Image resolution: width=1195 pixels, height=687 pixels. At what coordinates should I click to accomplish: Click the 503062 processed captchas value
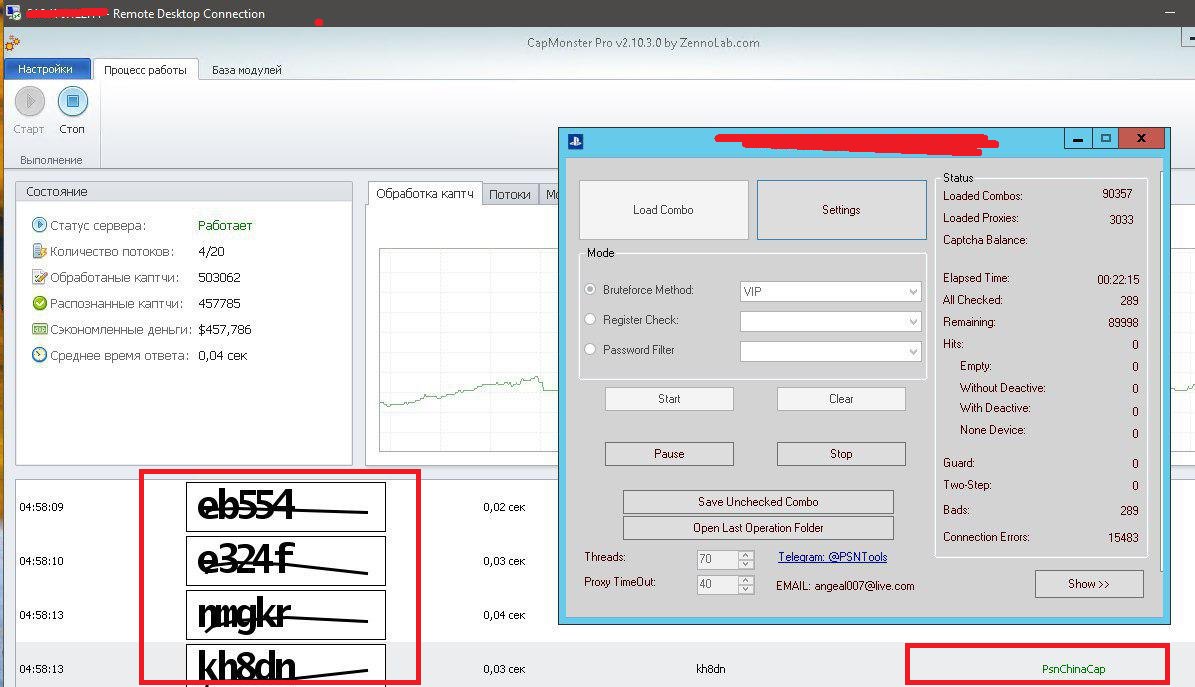(219, 278)
